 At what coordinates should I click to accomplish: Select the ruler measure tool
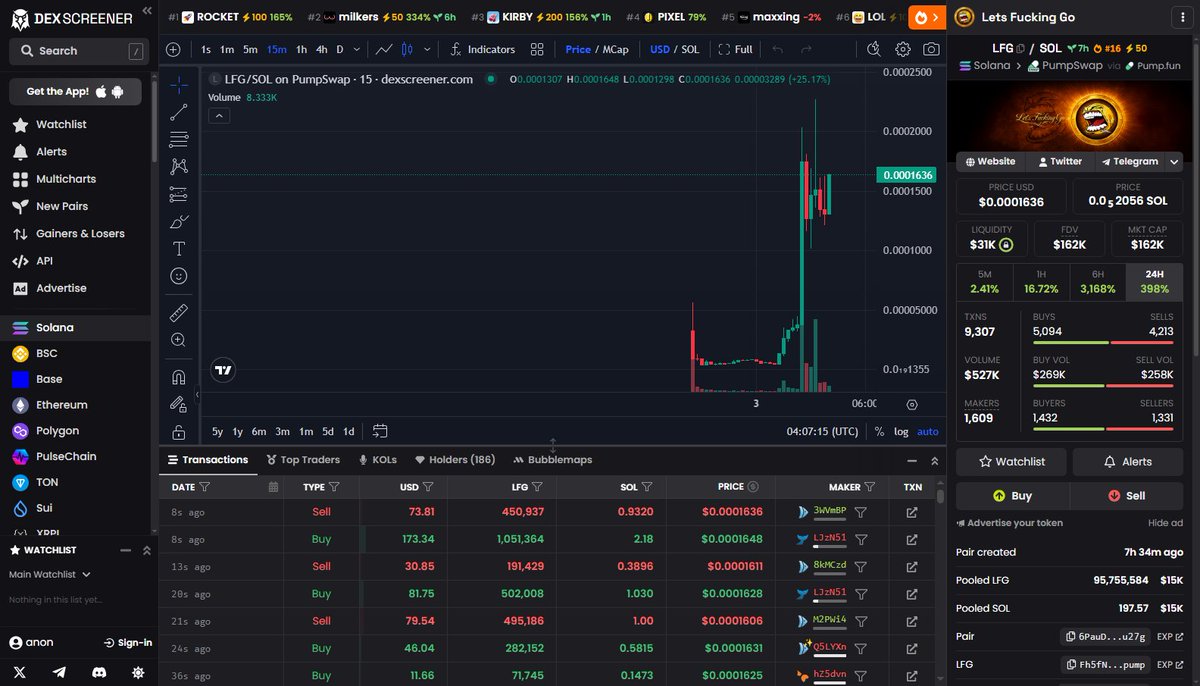[x=179, y=313]
